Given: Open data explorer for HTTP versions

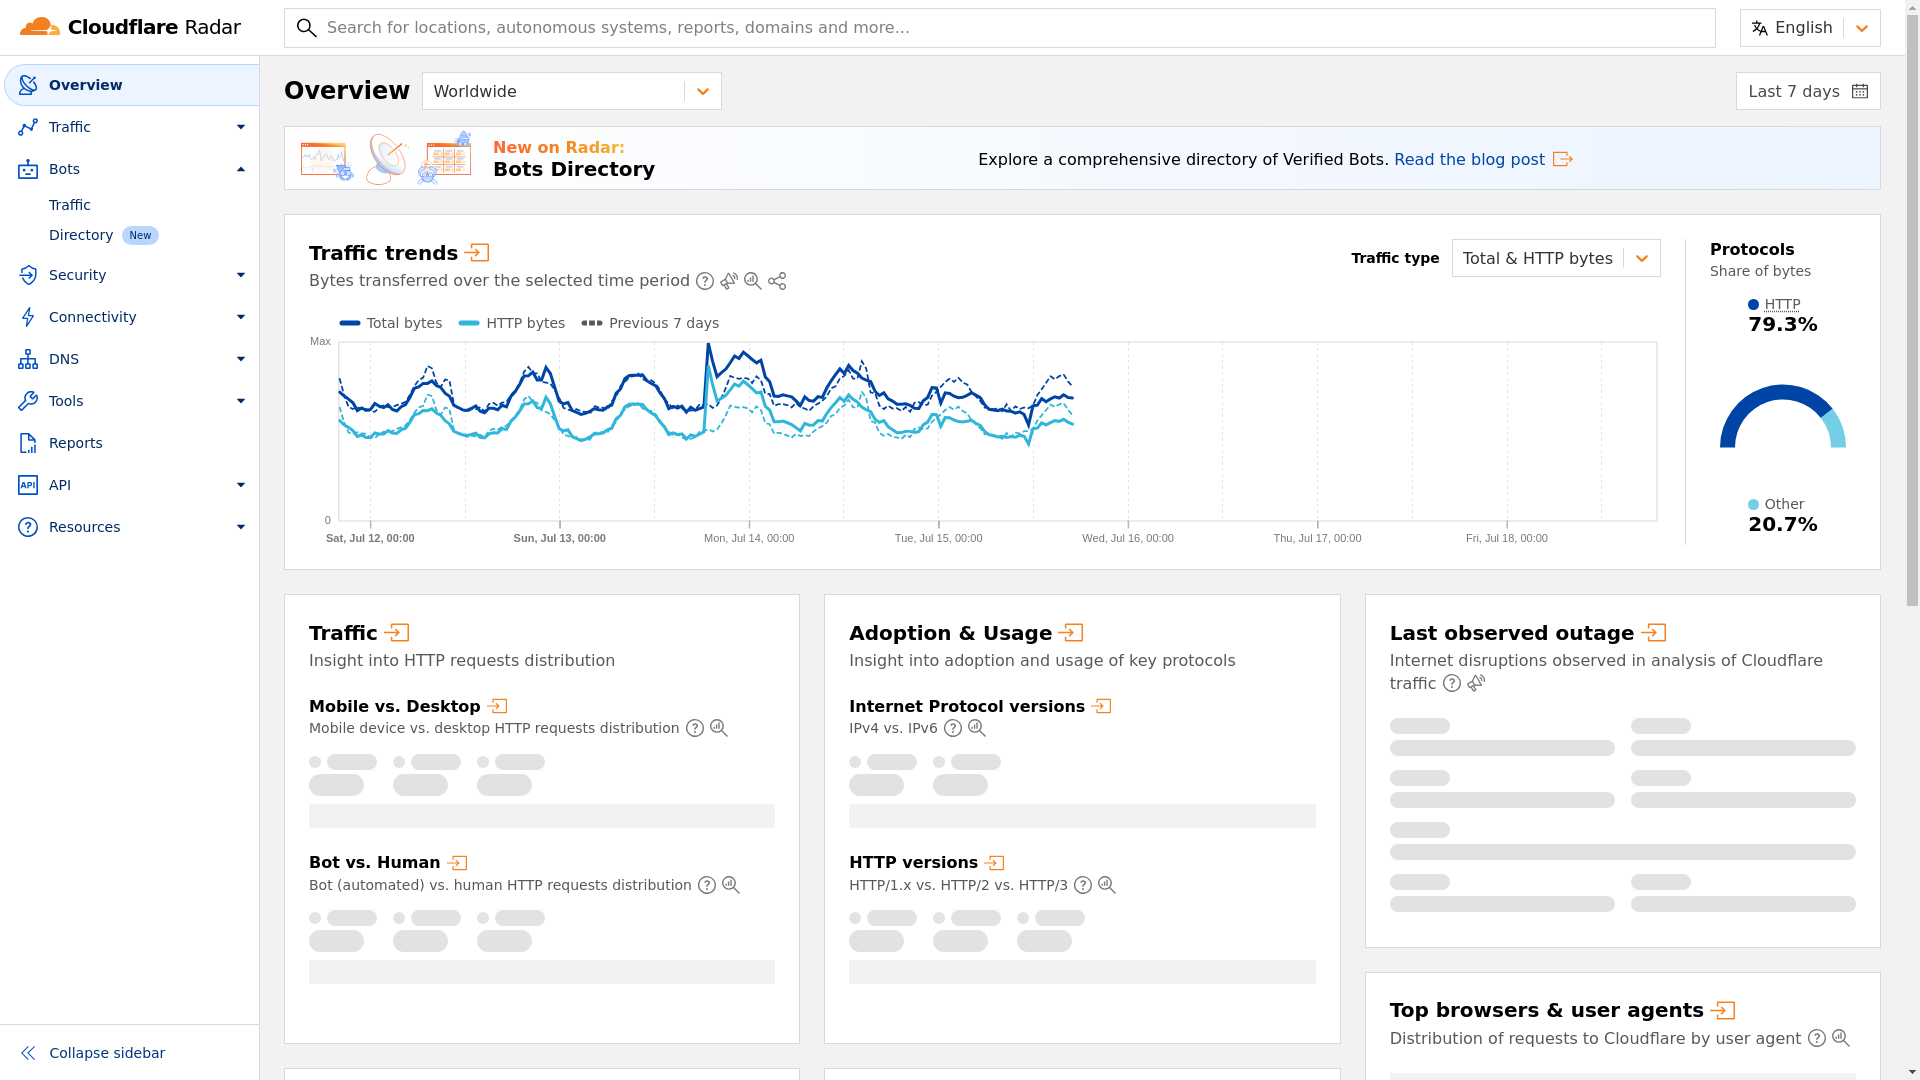Looking at the screenshot, I should [1107, 885].
